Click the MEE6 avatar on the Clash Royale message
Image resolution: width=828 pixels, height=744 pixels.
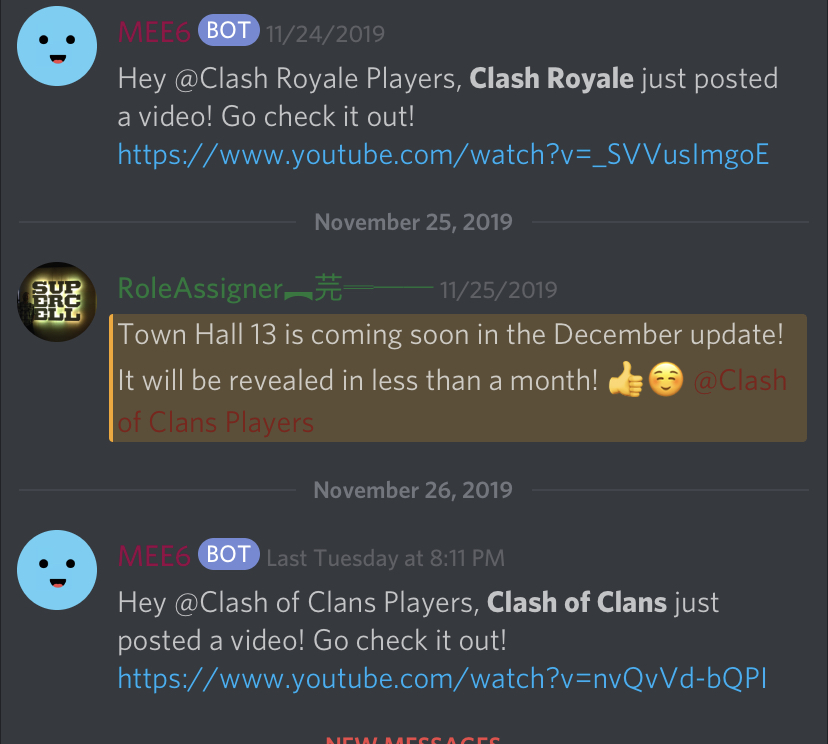click(x=57, y=46)
